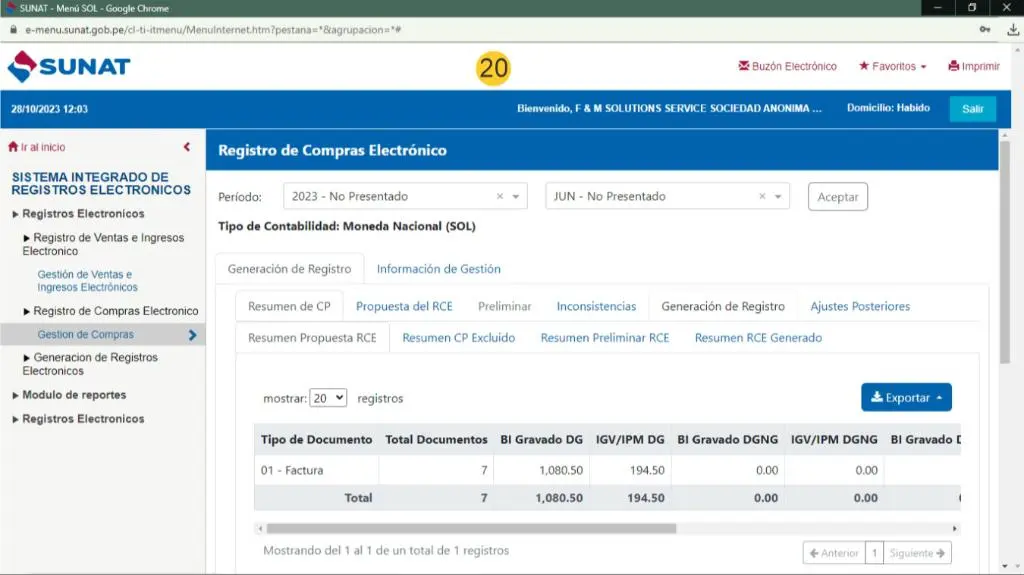Viewport: 1024px width, 575px height.
Task: Open the Exportar dropdown button
Action: (x=906, y=397)
